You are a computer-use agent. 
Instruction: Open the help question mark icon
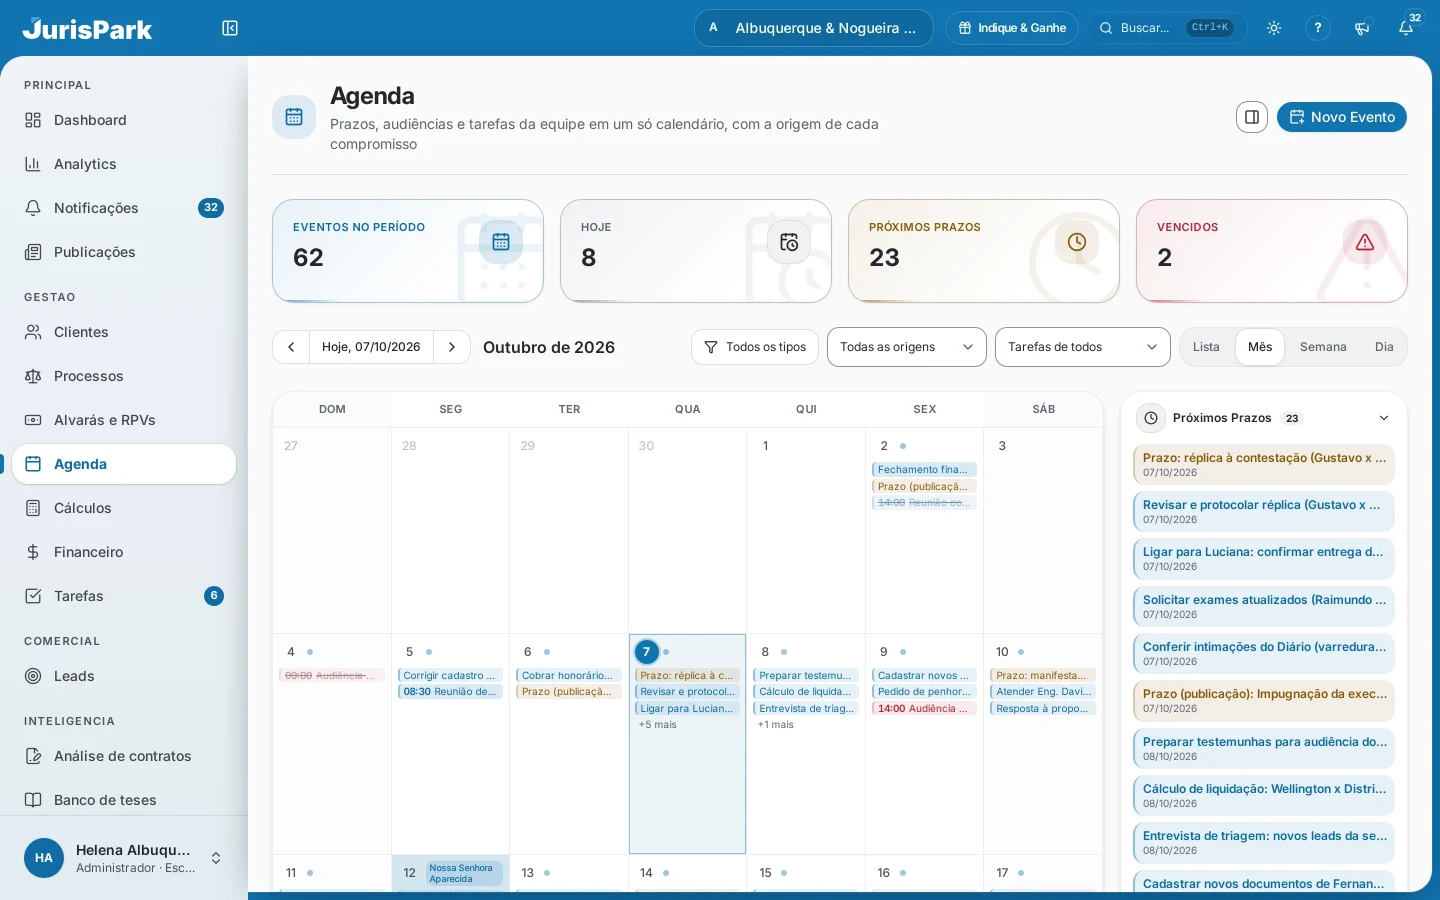coord(1318,28)
